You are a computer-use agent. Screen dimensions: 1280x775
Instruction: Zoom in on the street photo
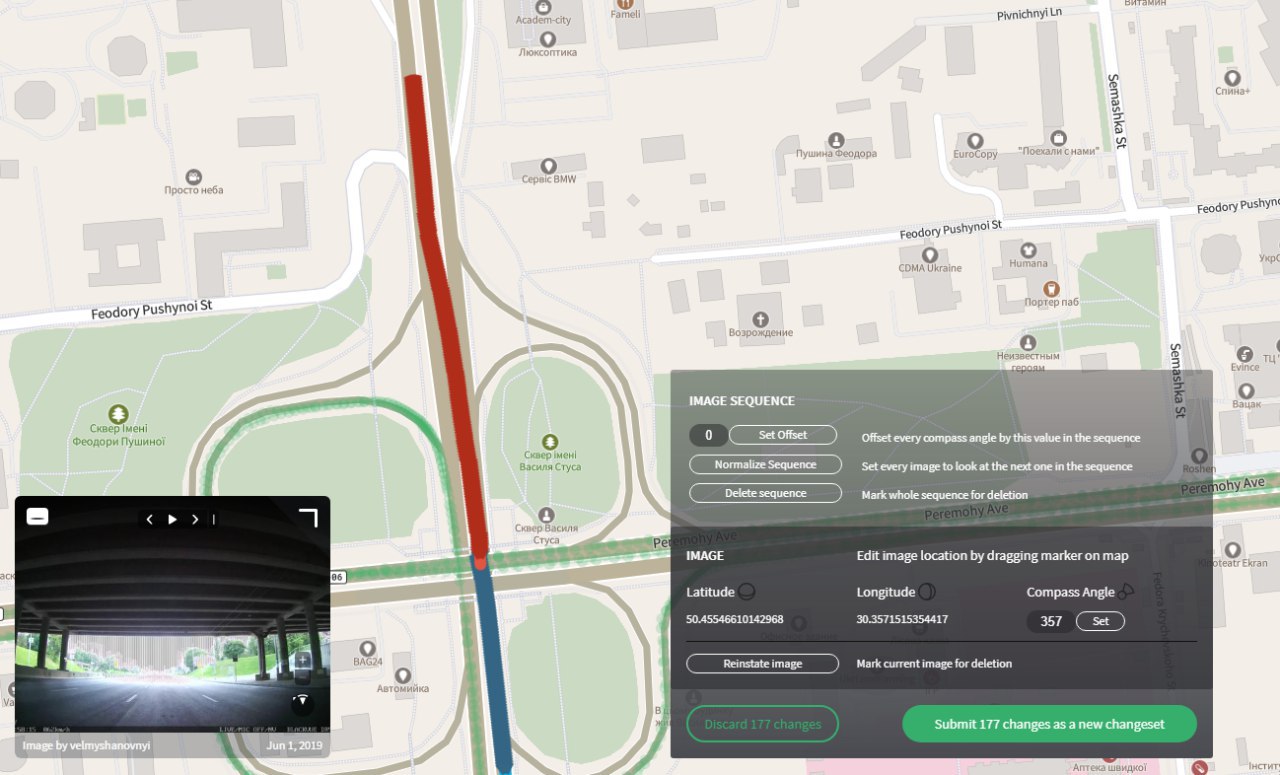click(x=303, y=661)
